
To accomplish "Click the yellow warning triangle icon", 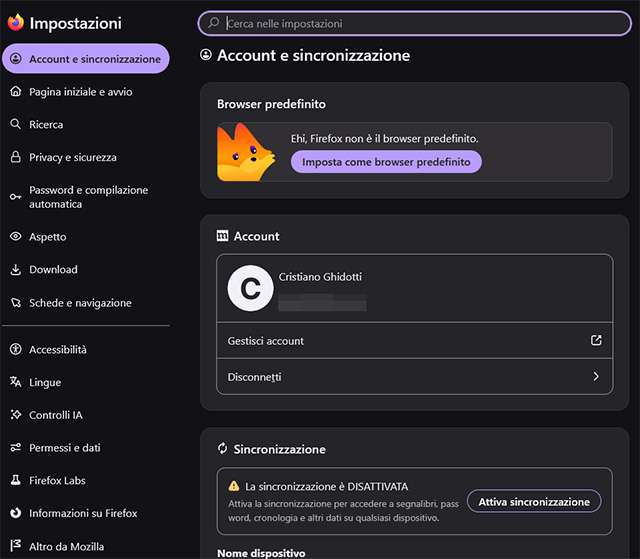I will click(234, 486).
